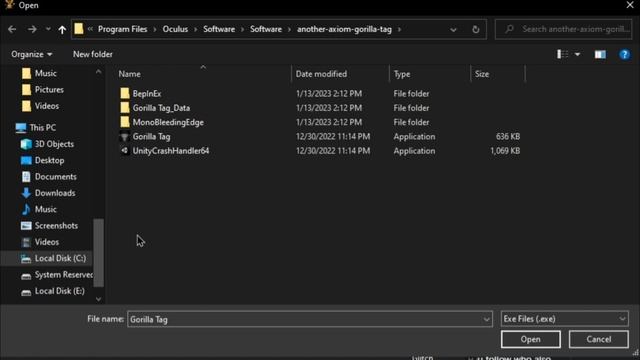
Task: Expand the address bar history dropdown
Action: tap(453, 30)
